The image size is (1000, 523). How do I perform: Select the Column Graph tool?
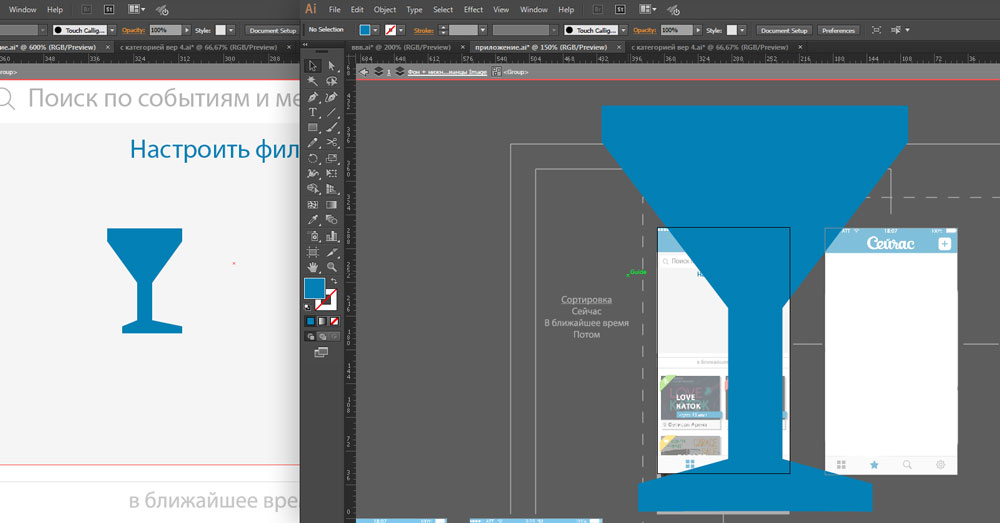tap(332, 236)
